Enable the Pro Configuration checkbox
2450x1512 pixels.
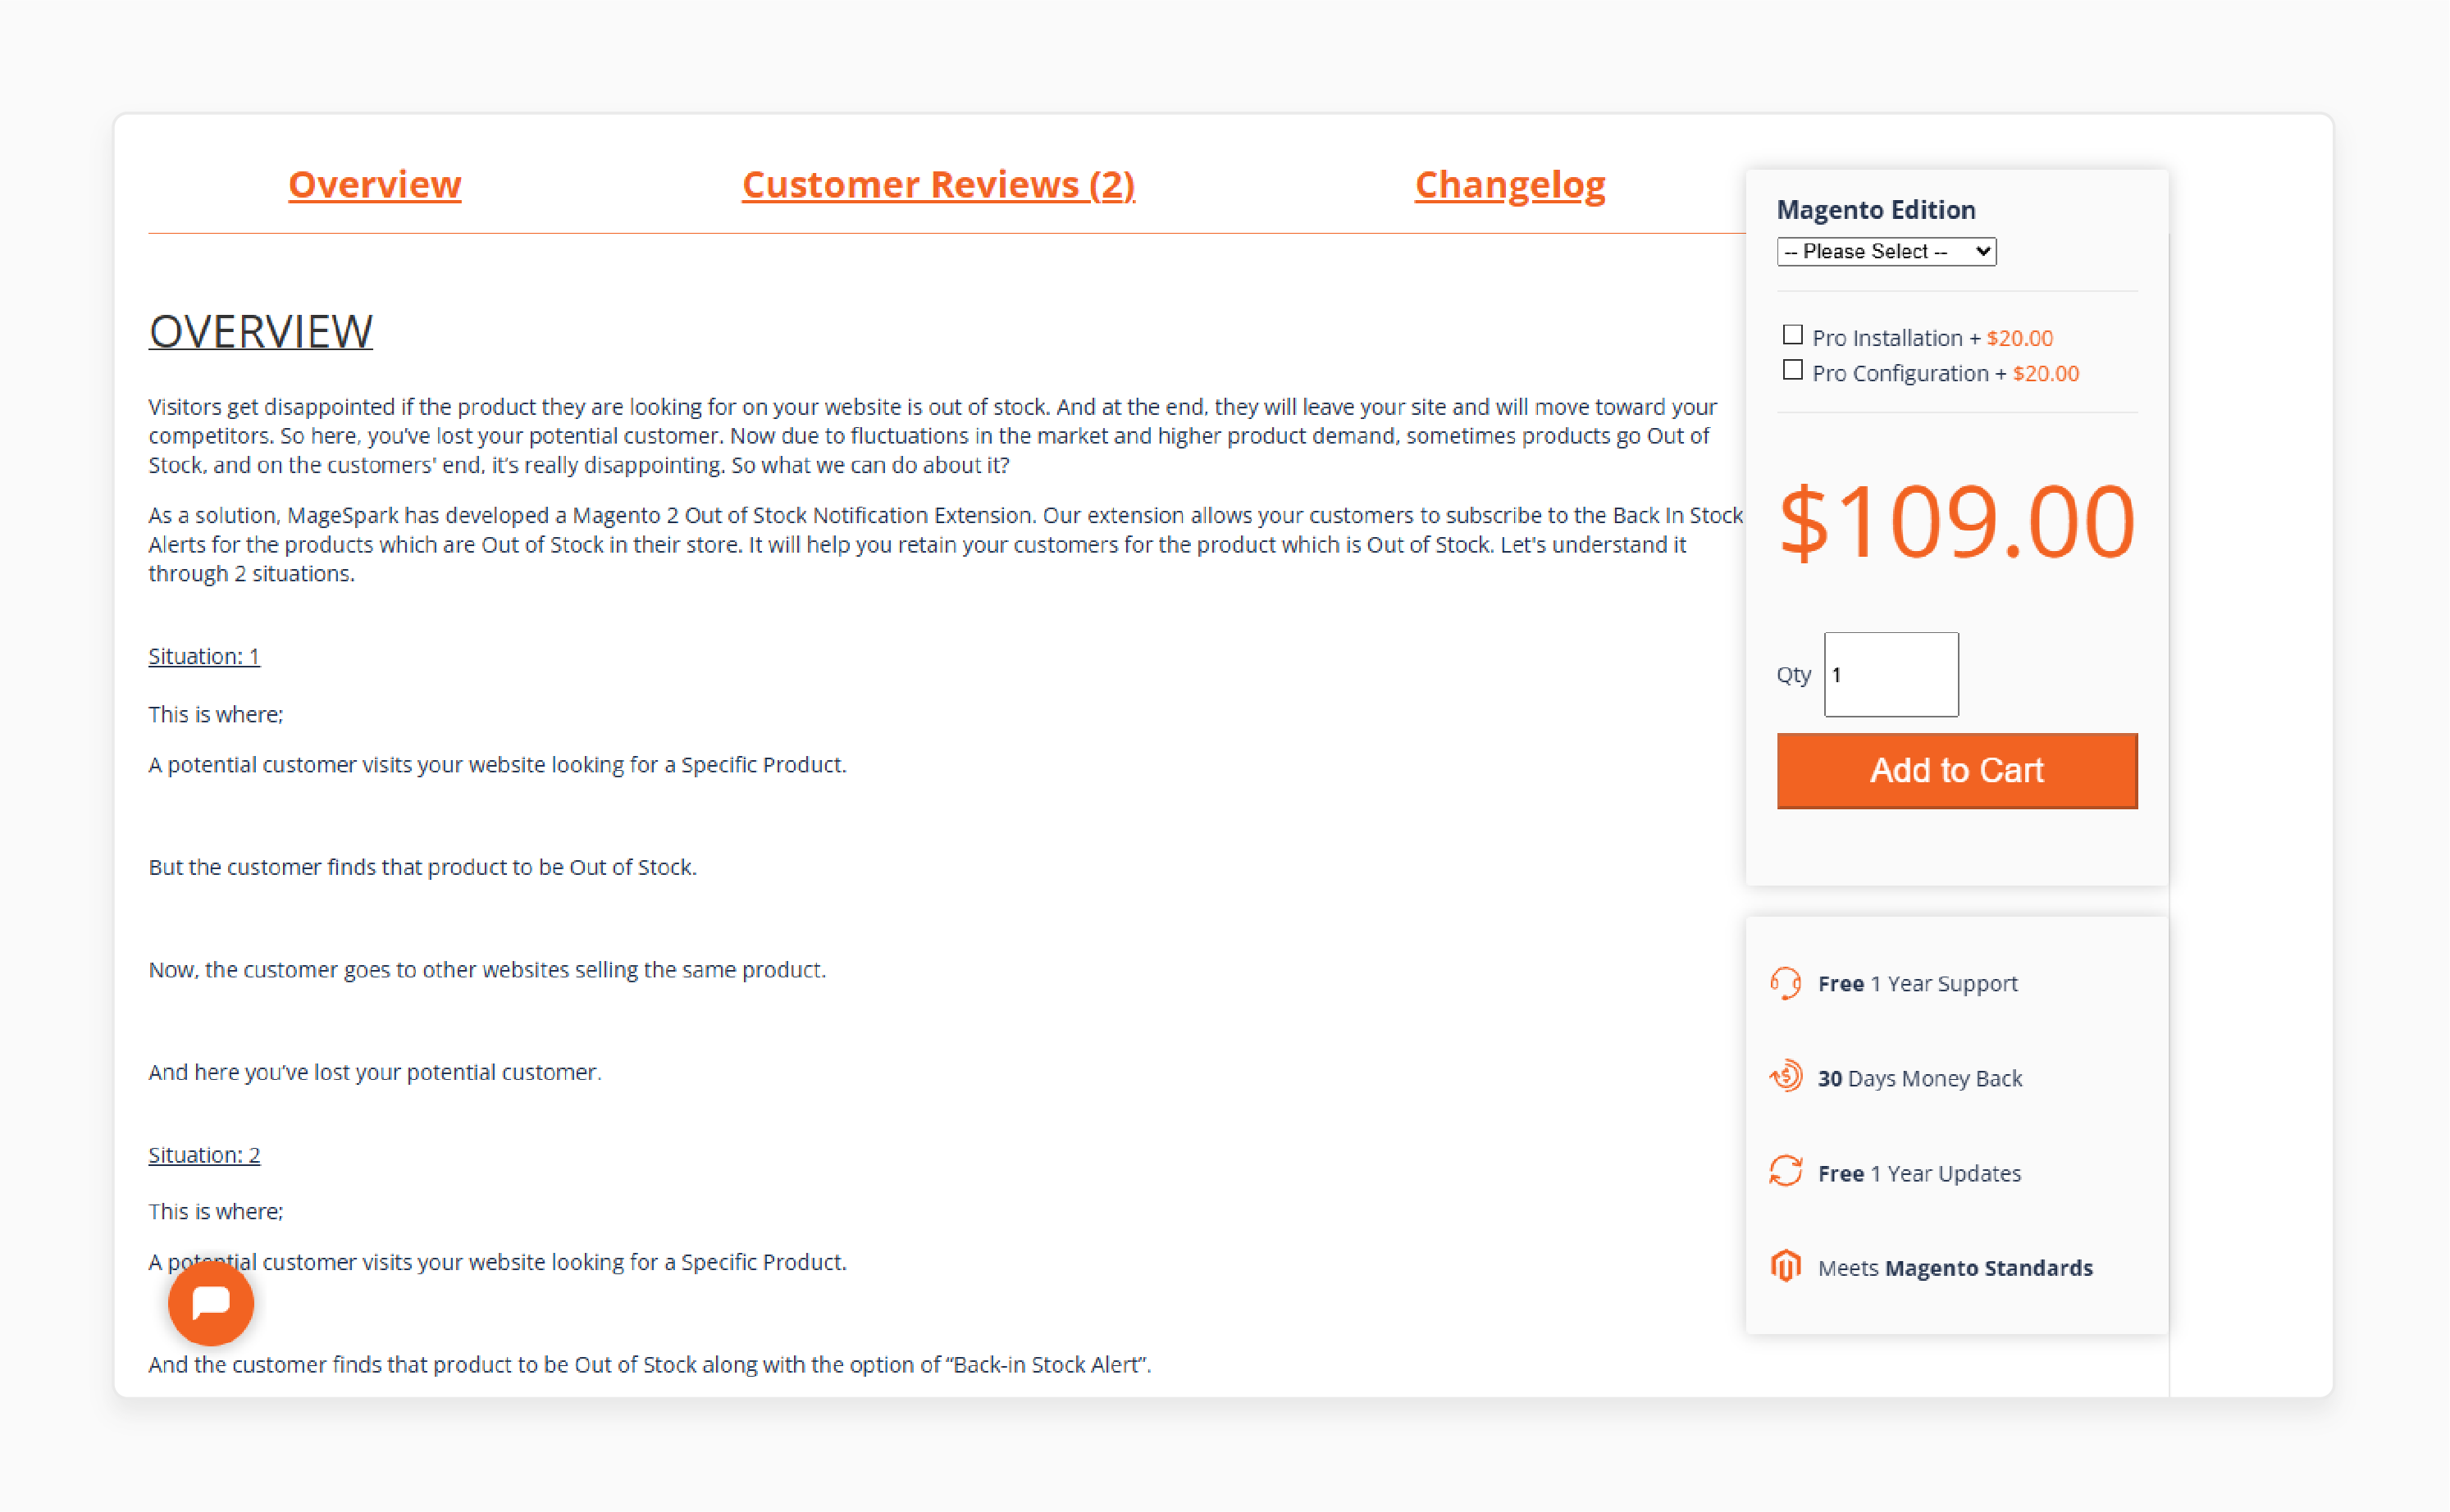[1792, 371]
